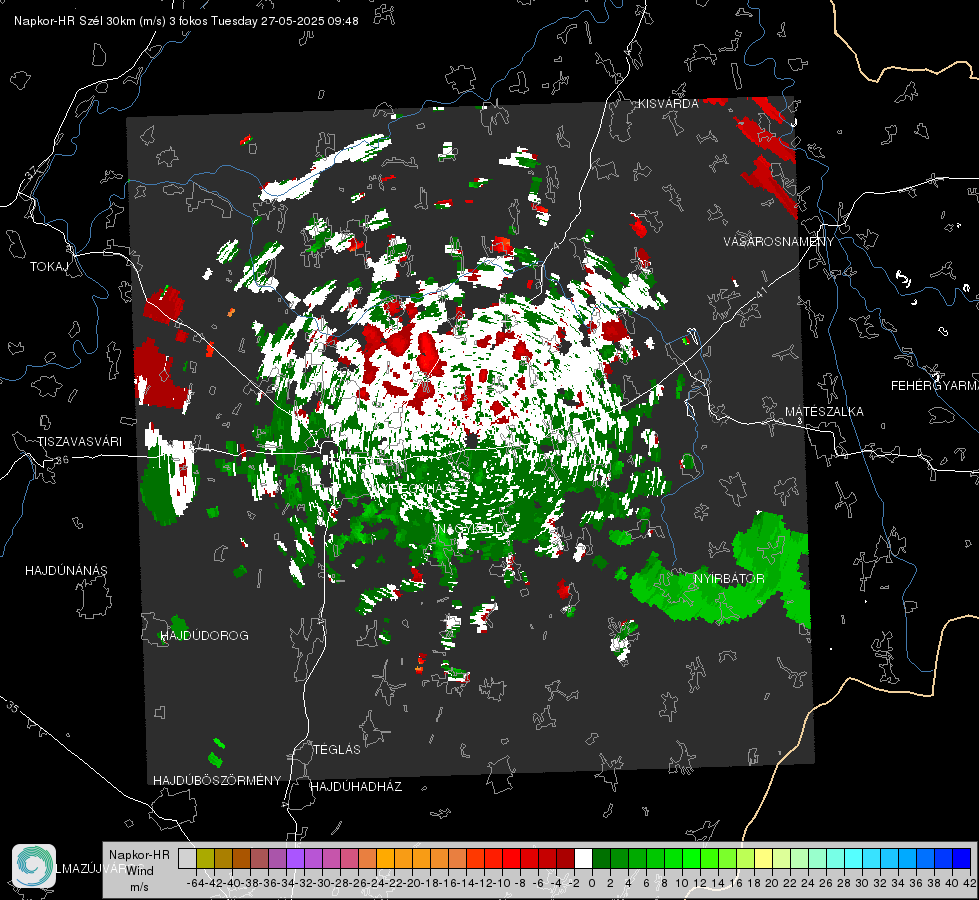Image resolution: width=979 pixels, height=900 pixels.
Task: Click the HAJDÚBÖSZÖRMÉNY town label
Action: point(217,781)
